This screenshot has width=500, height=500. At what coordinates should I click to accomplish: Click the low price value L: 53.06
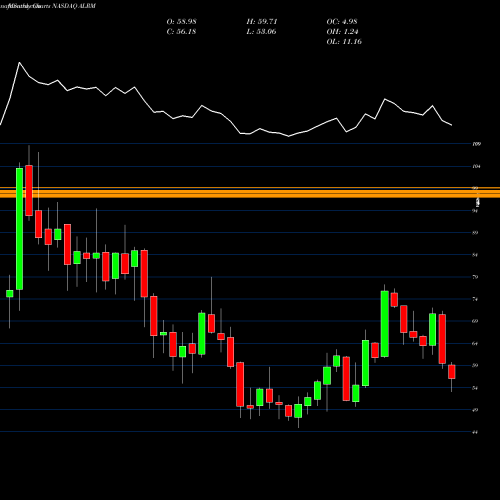pyautogui.click(x=261, y=32)
